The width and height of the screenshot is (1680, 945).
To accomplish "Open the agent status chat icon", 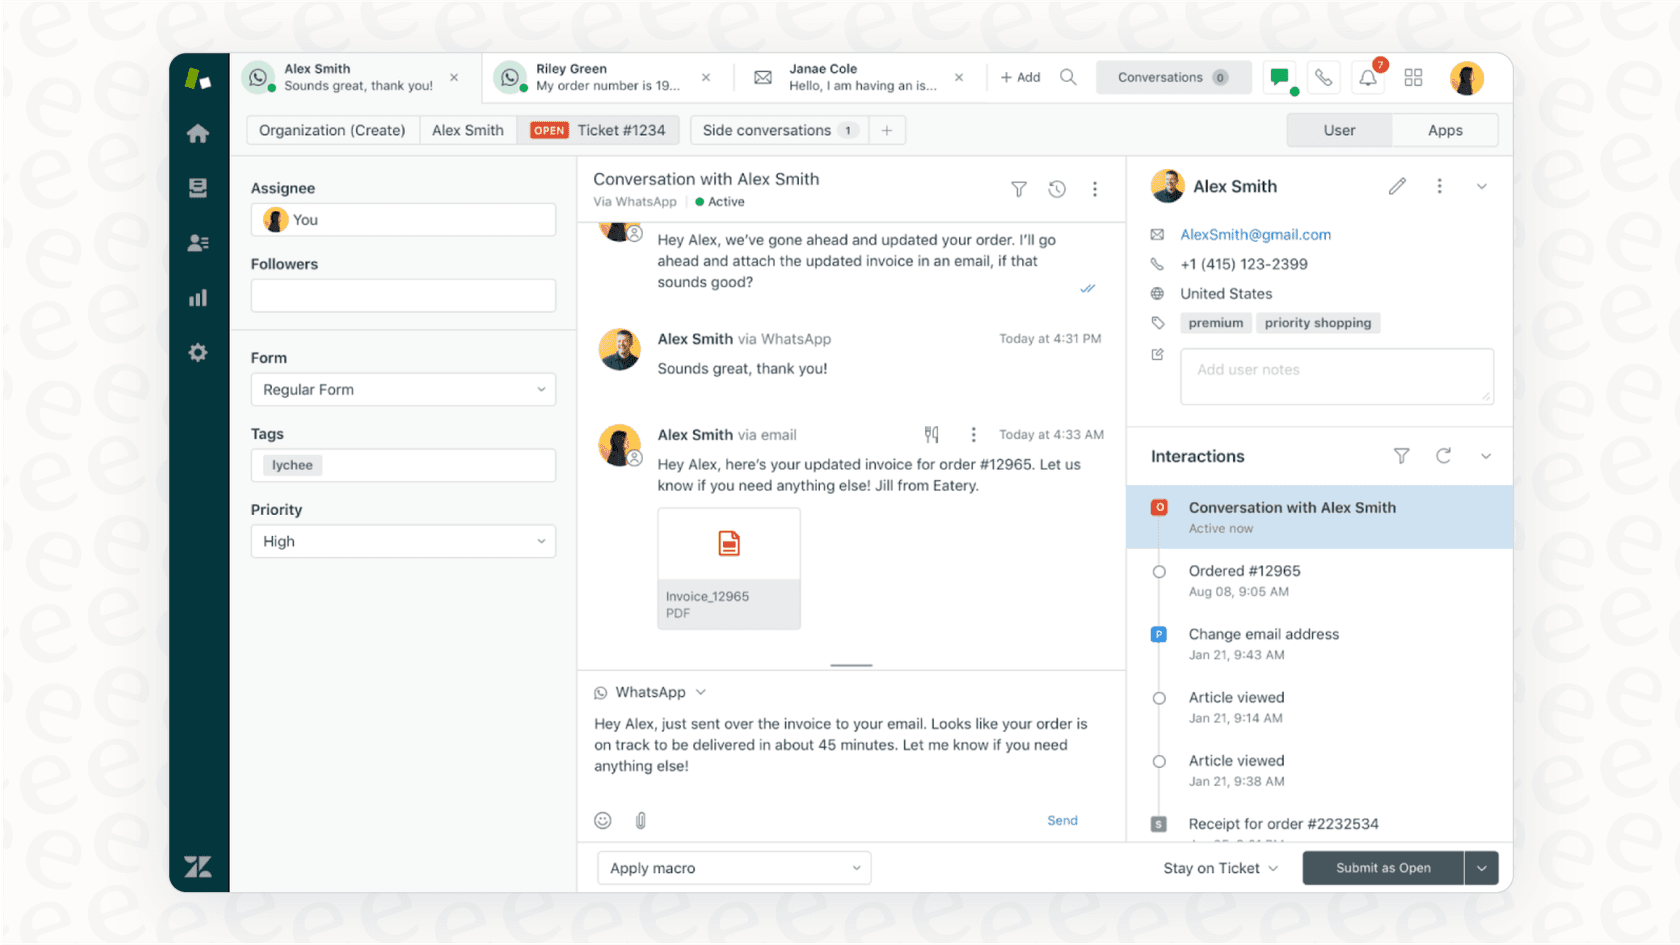I will coord(1280,77).
